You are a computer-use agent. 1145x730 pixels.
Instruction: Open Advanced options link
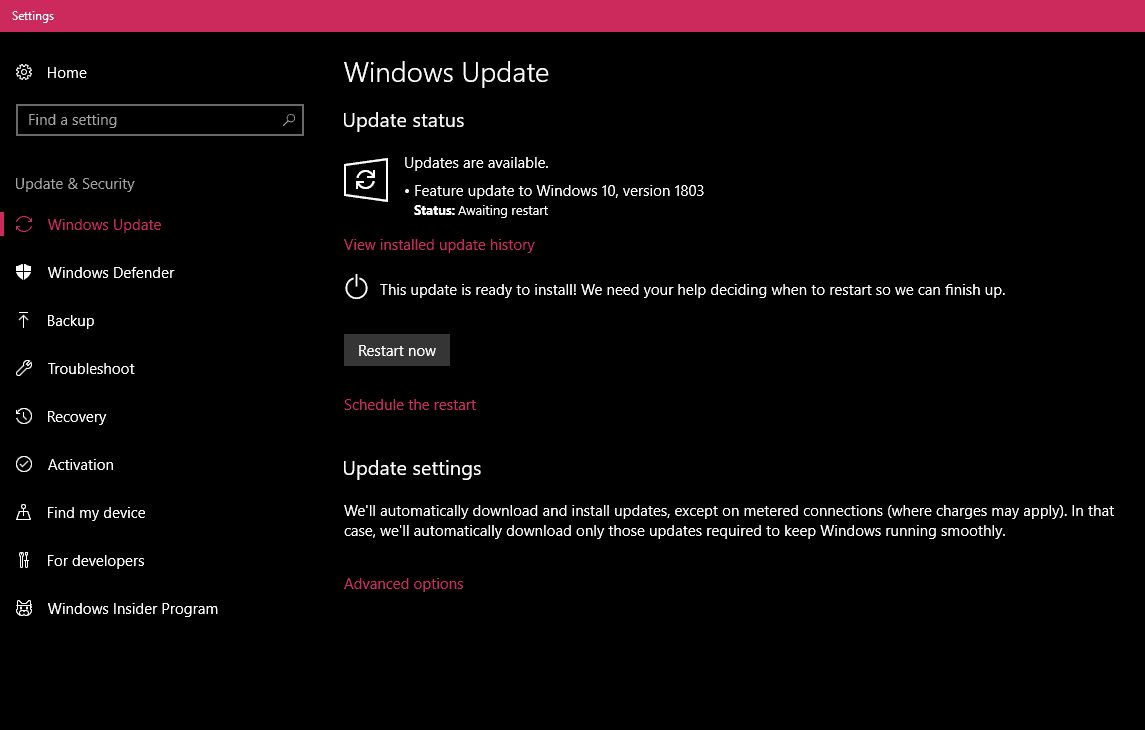click(x=403, y=584)
